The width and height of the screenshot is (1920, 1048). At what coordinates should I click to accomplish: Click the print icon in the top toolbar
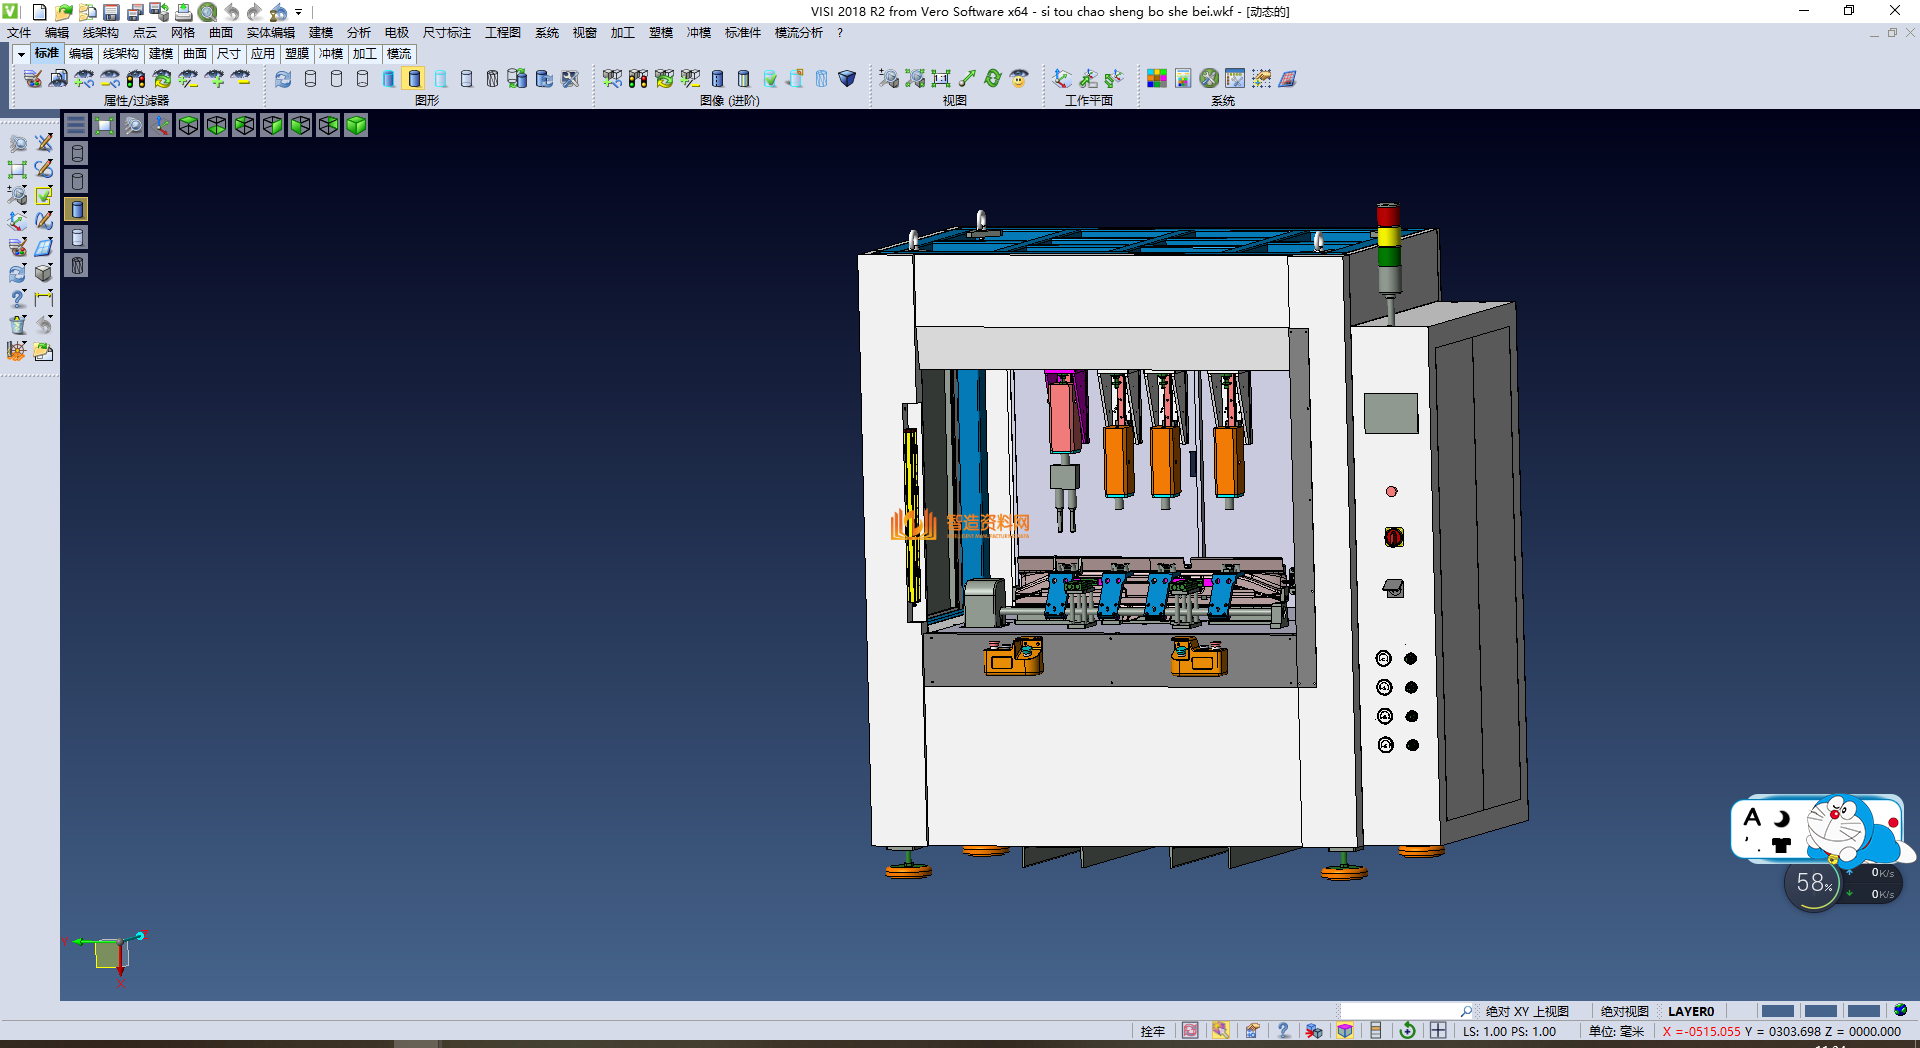pyautogui.click(x=183, y=12)
